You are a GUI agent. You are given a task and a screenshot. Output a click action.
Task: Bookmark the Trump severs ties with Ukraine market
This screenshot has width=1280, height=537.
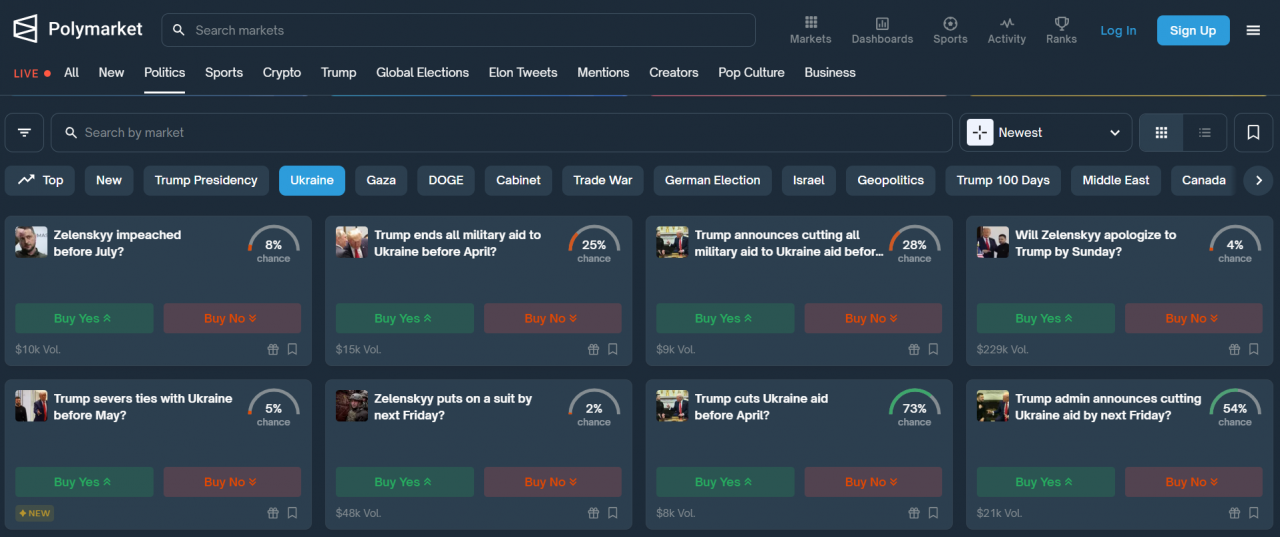292,513
